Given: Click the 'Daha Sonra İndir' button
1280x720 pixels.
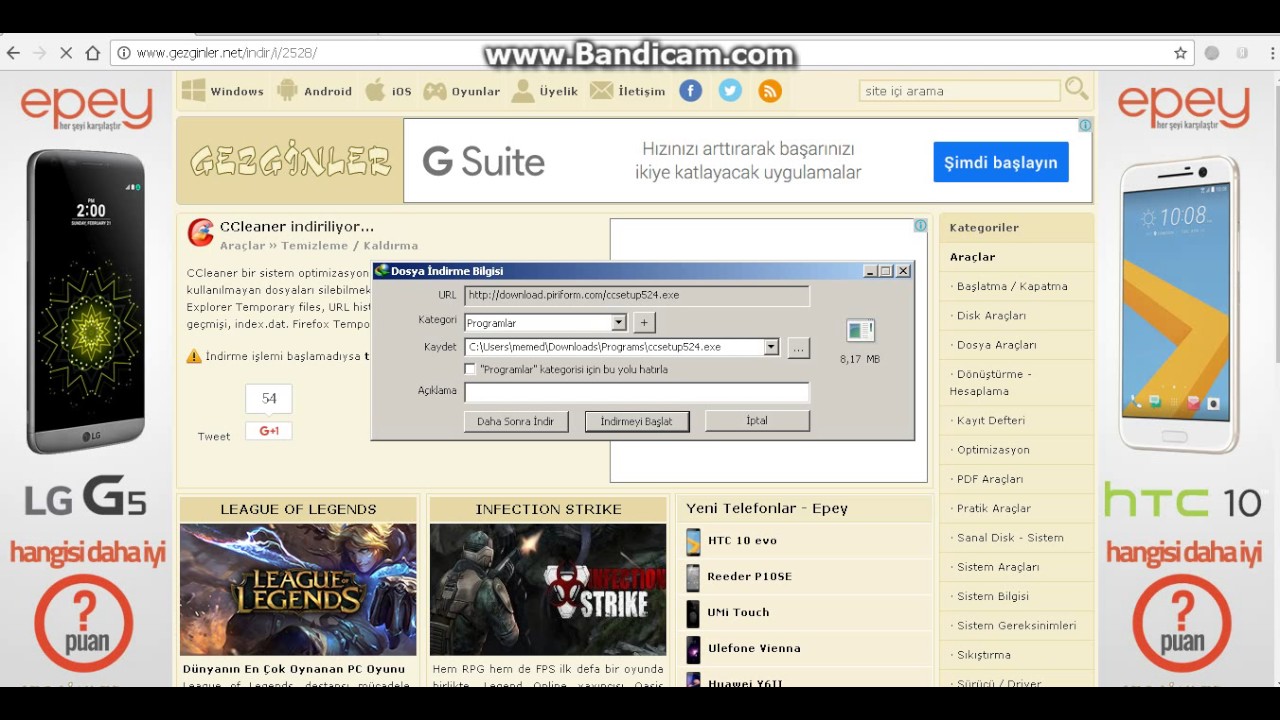Looking at the screenshot, I should click(x=516, y=421).
